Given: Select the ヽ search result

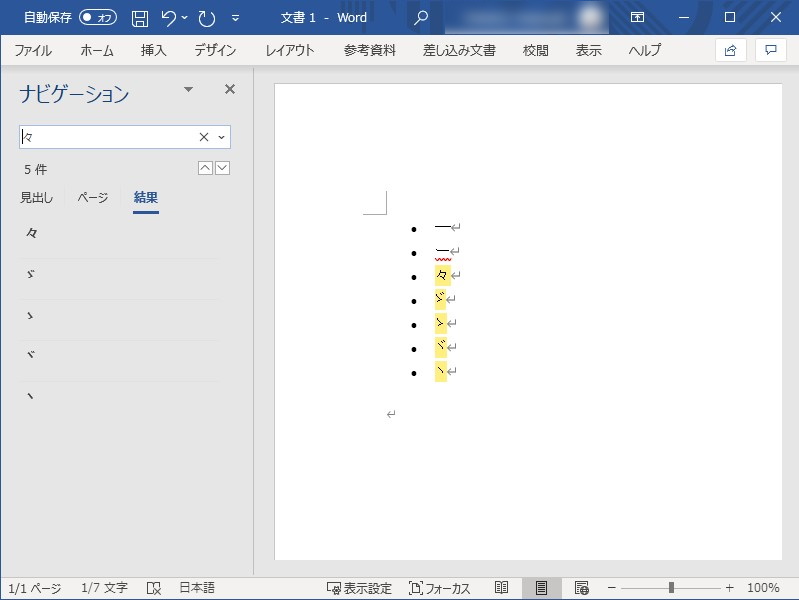Looking at the screenshot, I should 120,397.
